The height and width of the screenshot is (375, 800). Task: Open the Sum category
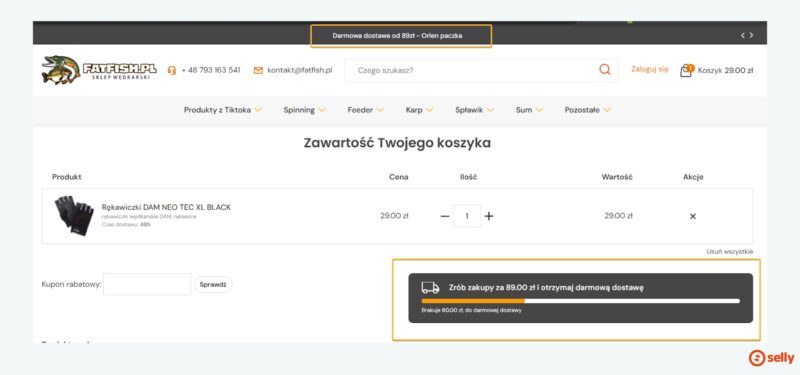pyautogui.click(x=524, y=110)
